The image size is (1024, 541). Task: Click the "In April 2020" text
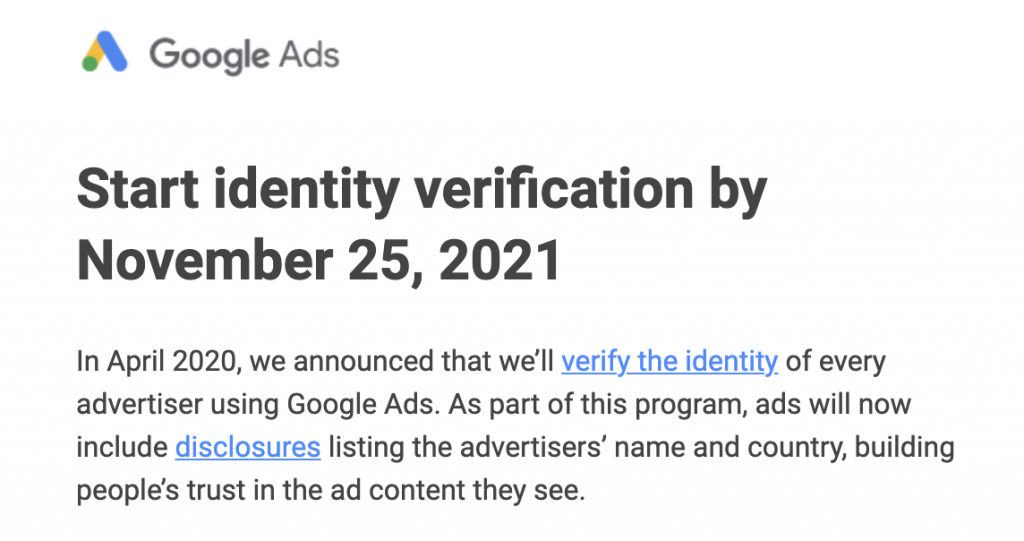tap(159, 361)
